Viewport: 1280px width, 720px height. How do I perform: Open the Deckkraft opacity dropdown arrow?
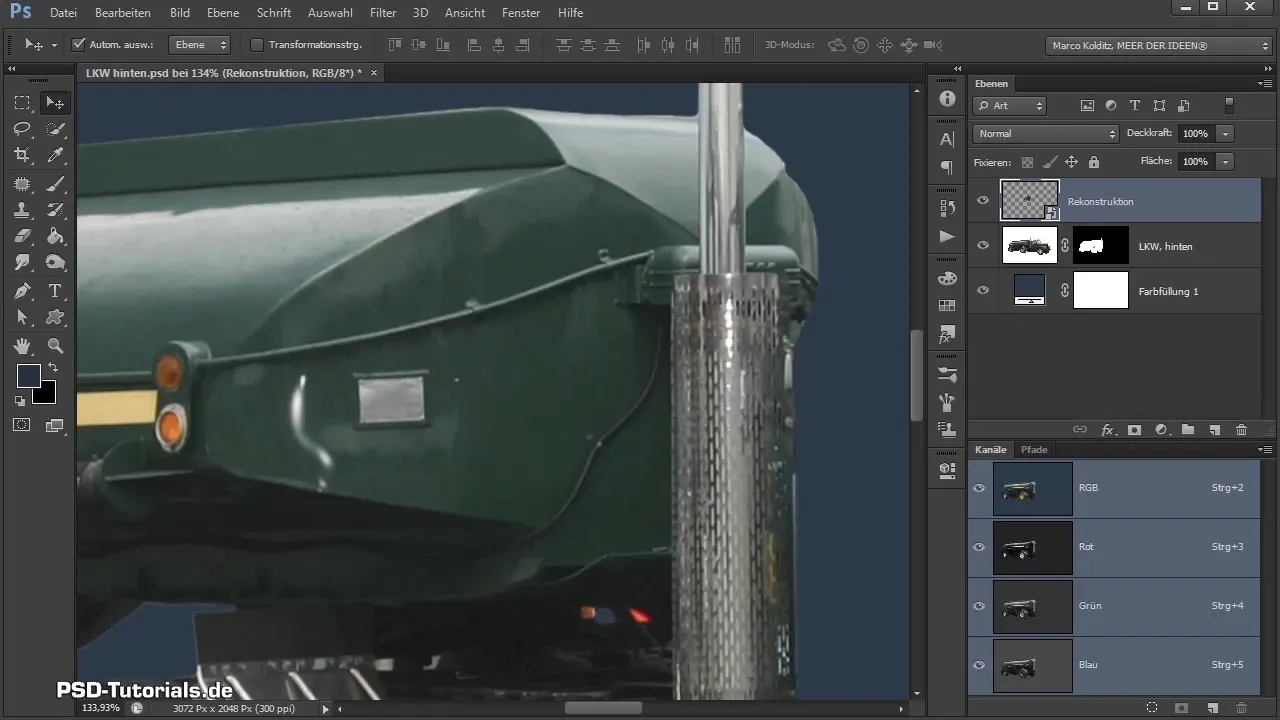pos(1226,133)
